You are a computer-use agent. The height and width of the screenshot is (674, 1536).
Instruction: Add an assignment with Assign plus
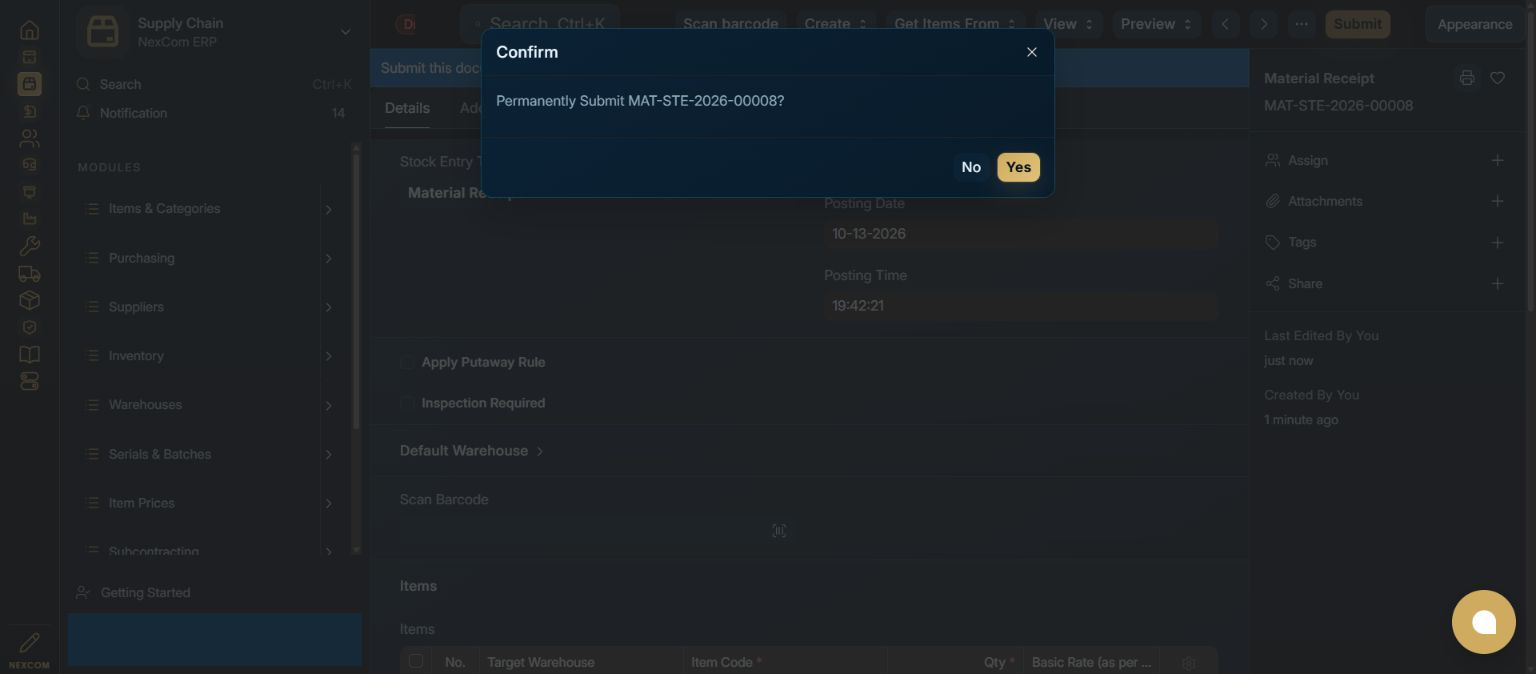click(1498, 161)
